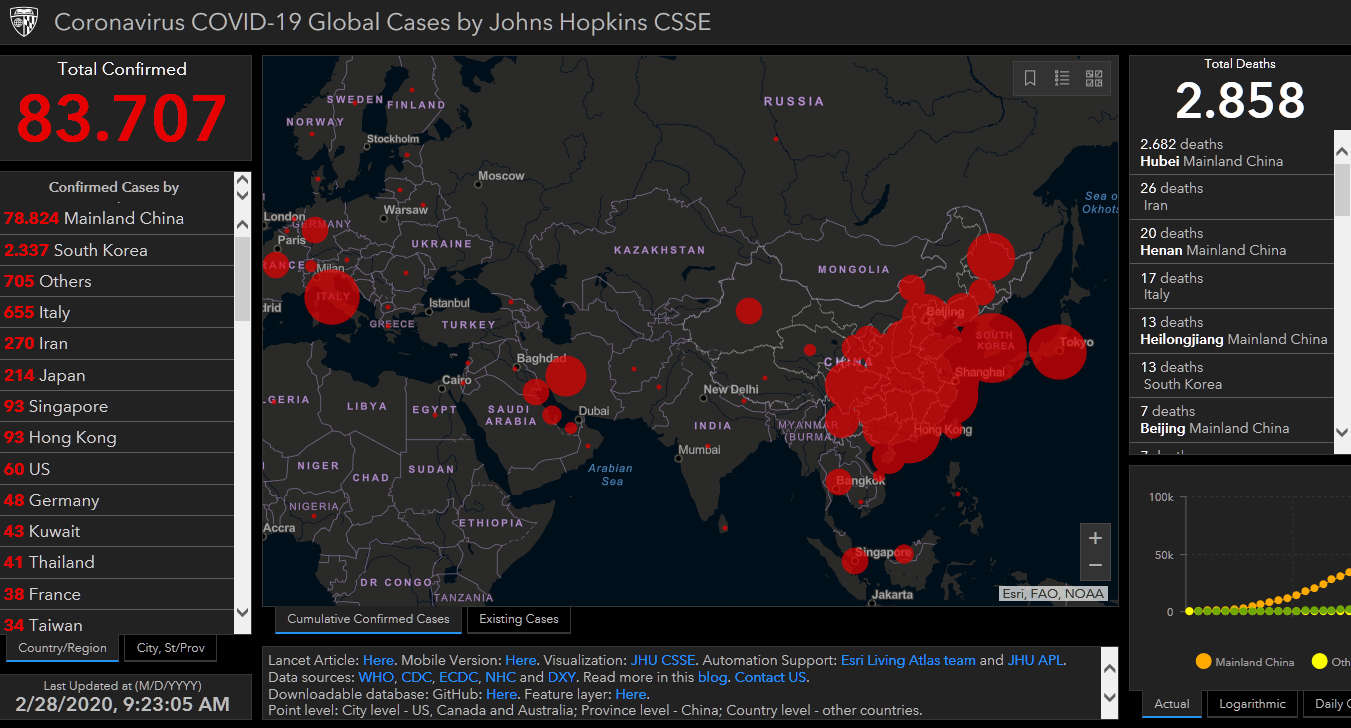This screenshot has height=728, width=1351.
Task: Select 41 Thailand row
Action: 117,562
